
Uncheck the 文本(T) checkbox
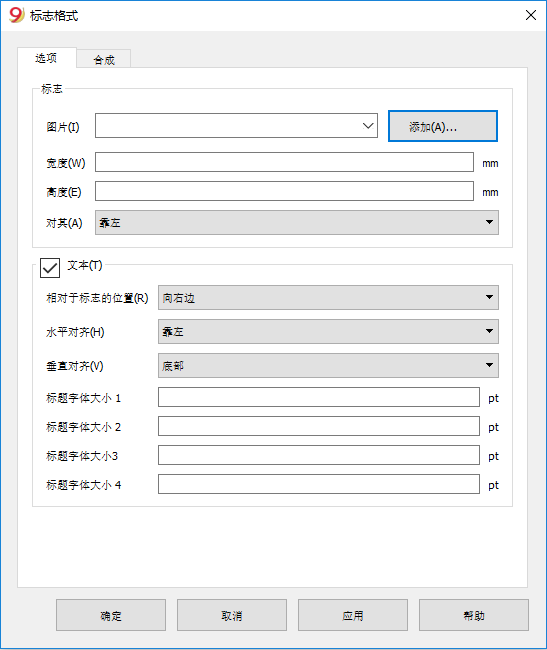click(50, 268)
